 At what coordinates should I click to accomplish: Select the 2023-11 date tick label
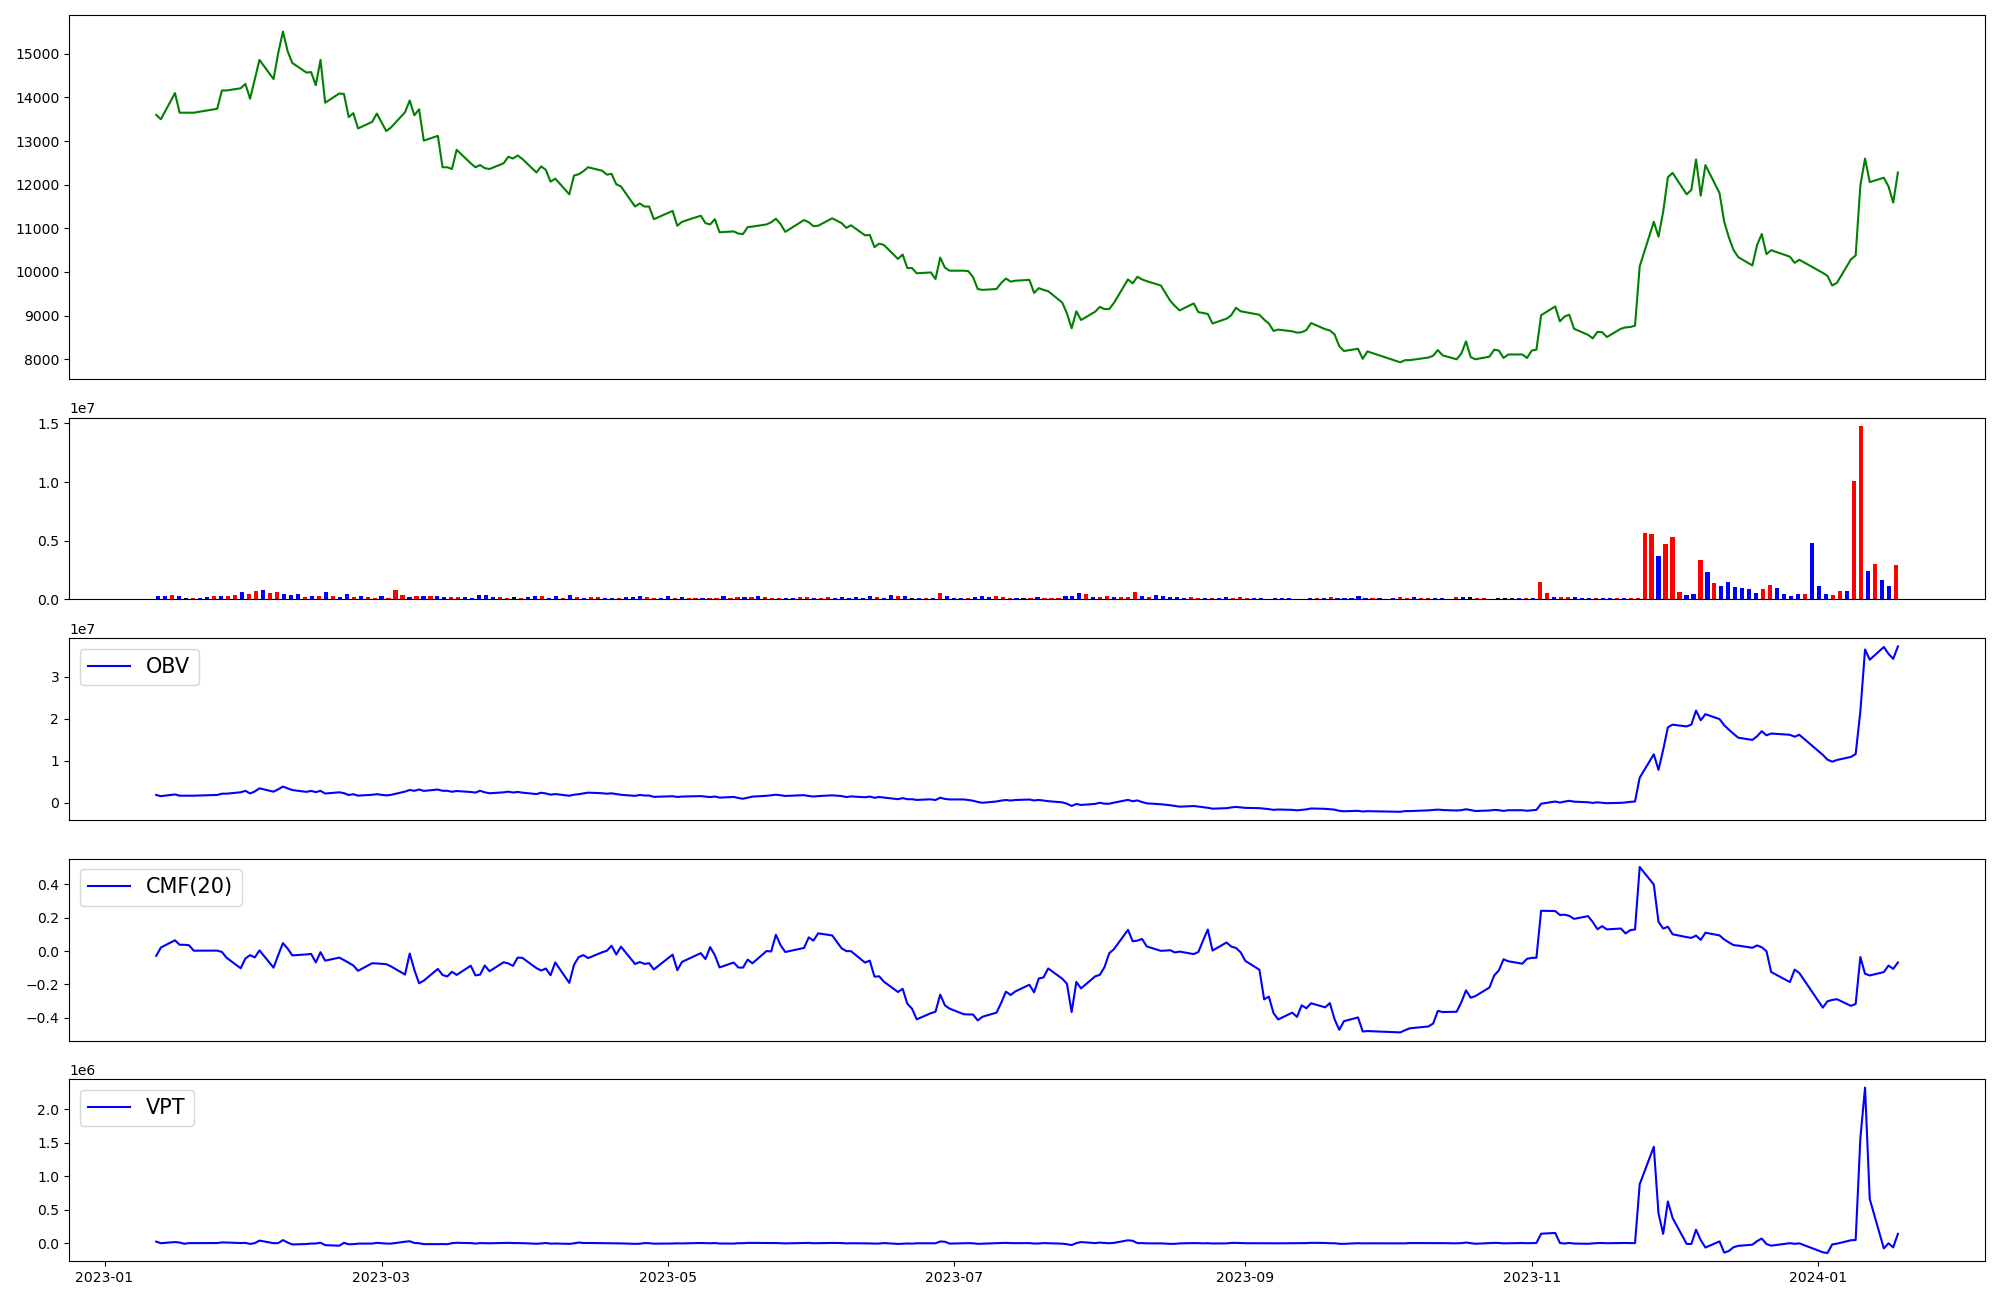pyautogui.click(x=1531, y=1277)
